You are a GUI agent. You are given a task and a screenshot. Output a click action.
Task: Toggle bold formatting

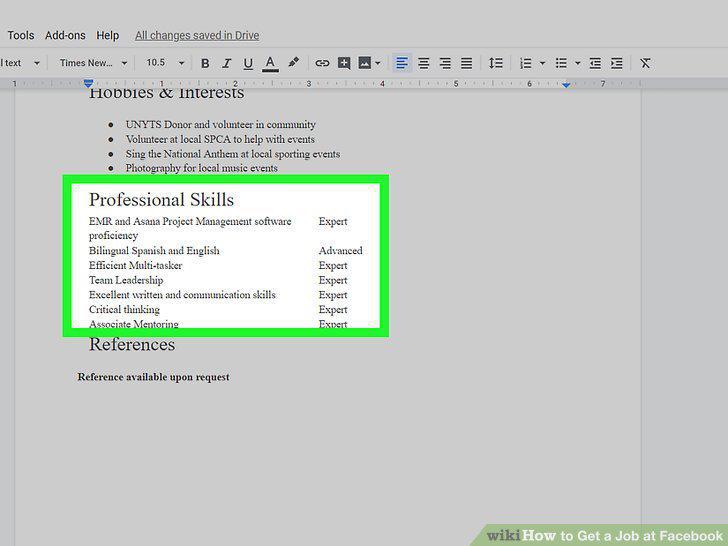[205, 63]
